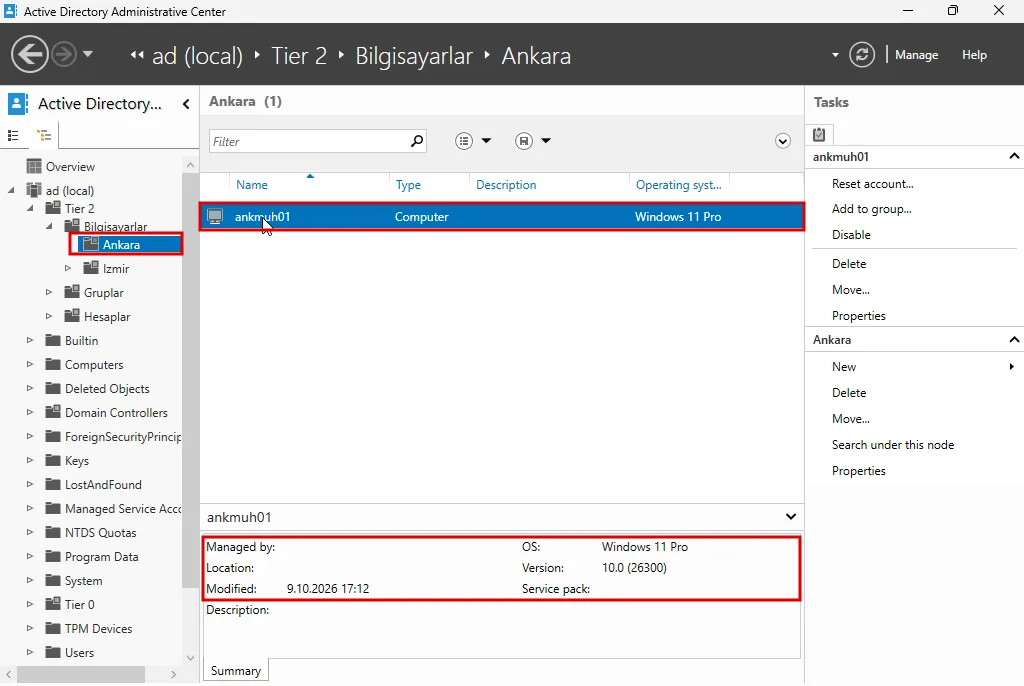Select Managed Service Accounts in the tree

click(x=123, y=508)
